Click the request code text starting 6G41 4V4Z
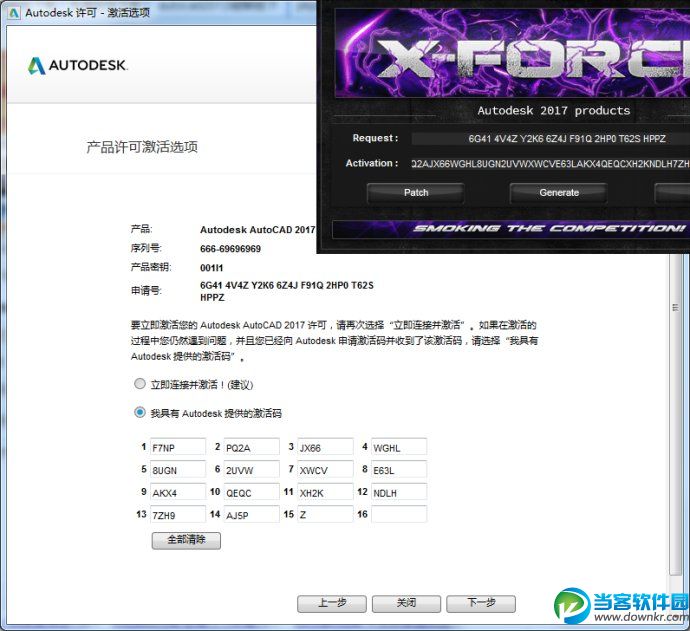The width and height of the screenshot is (690, 631). click(x=286, y=291)
